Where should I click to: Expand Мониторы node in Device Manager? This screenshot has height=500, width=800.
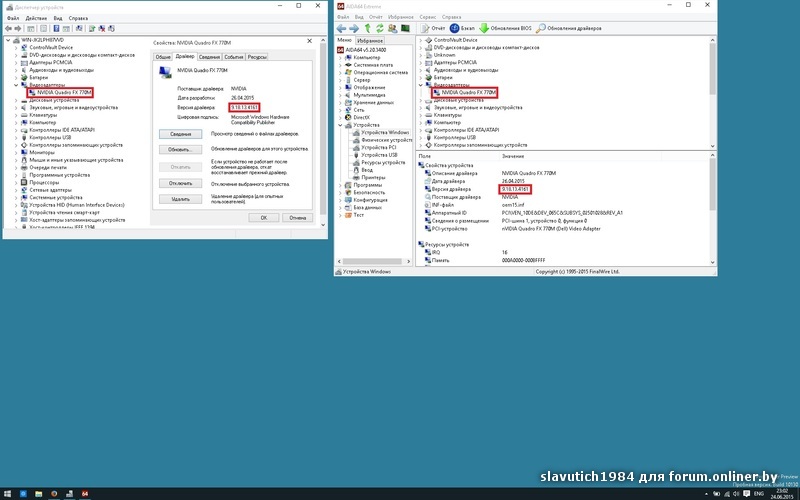point(16,153)
